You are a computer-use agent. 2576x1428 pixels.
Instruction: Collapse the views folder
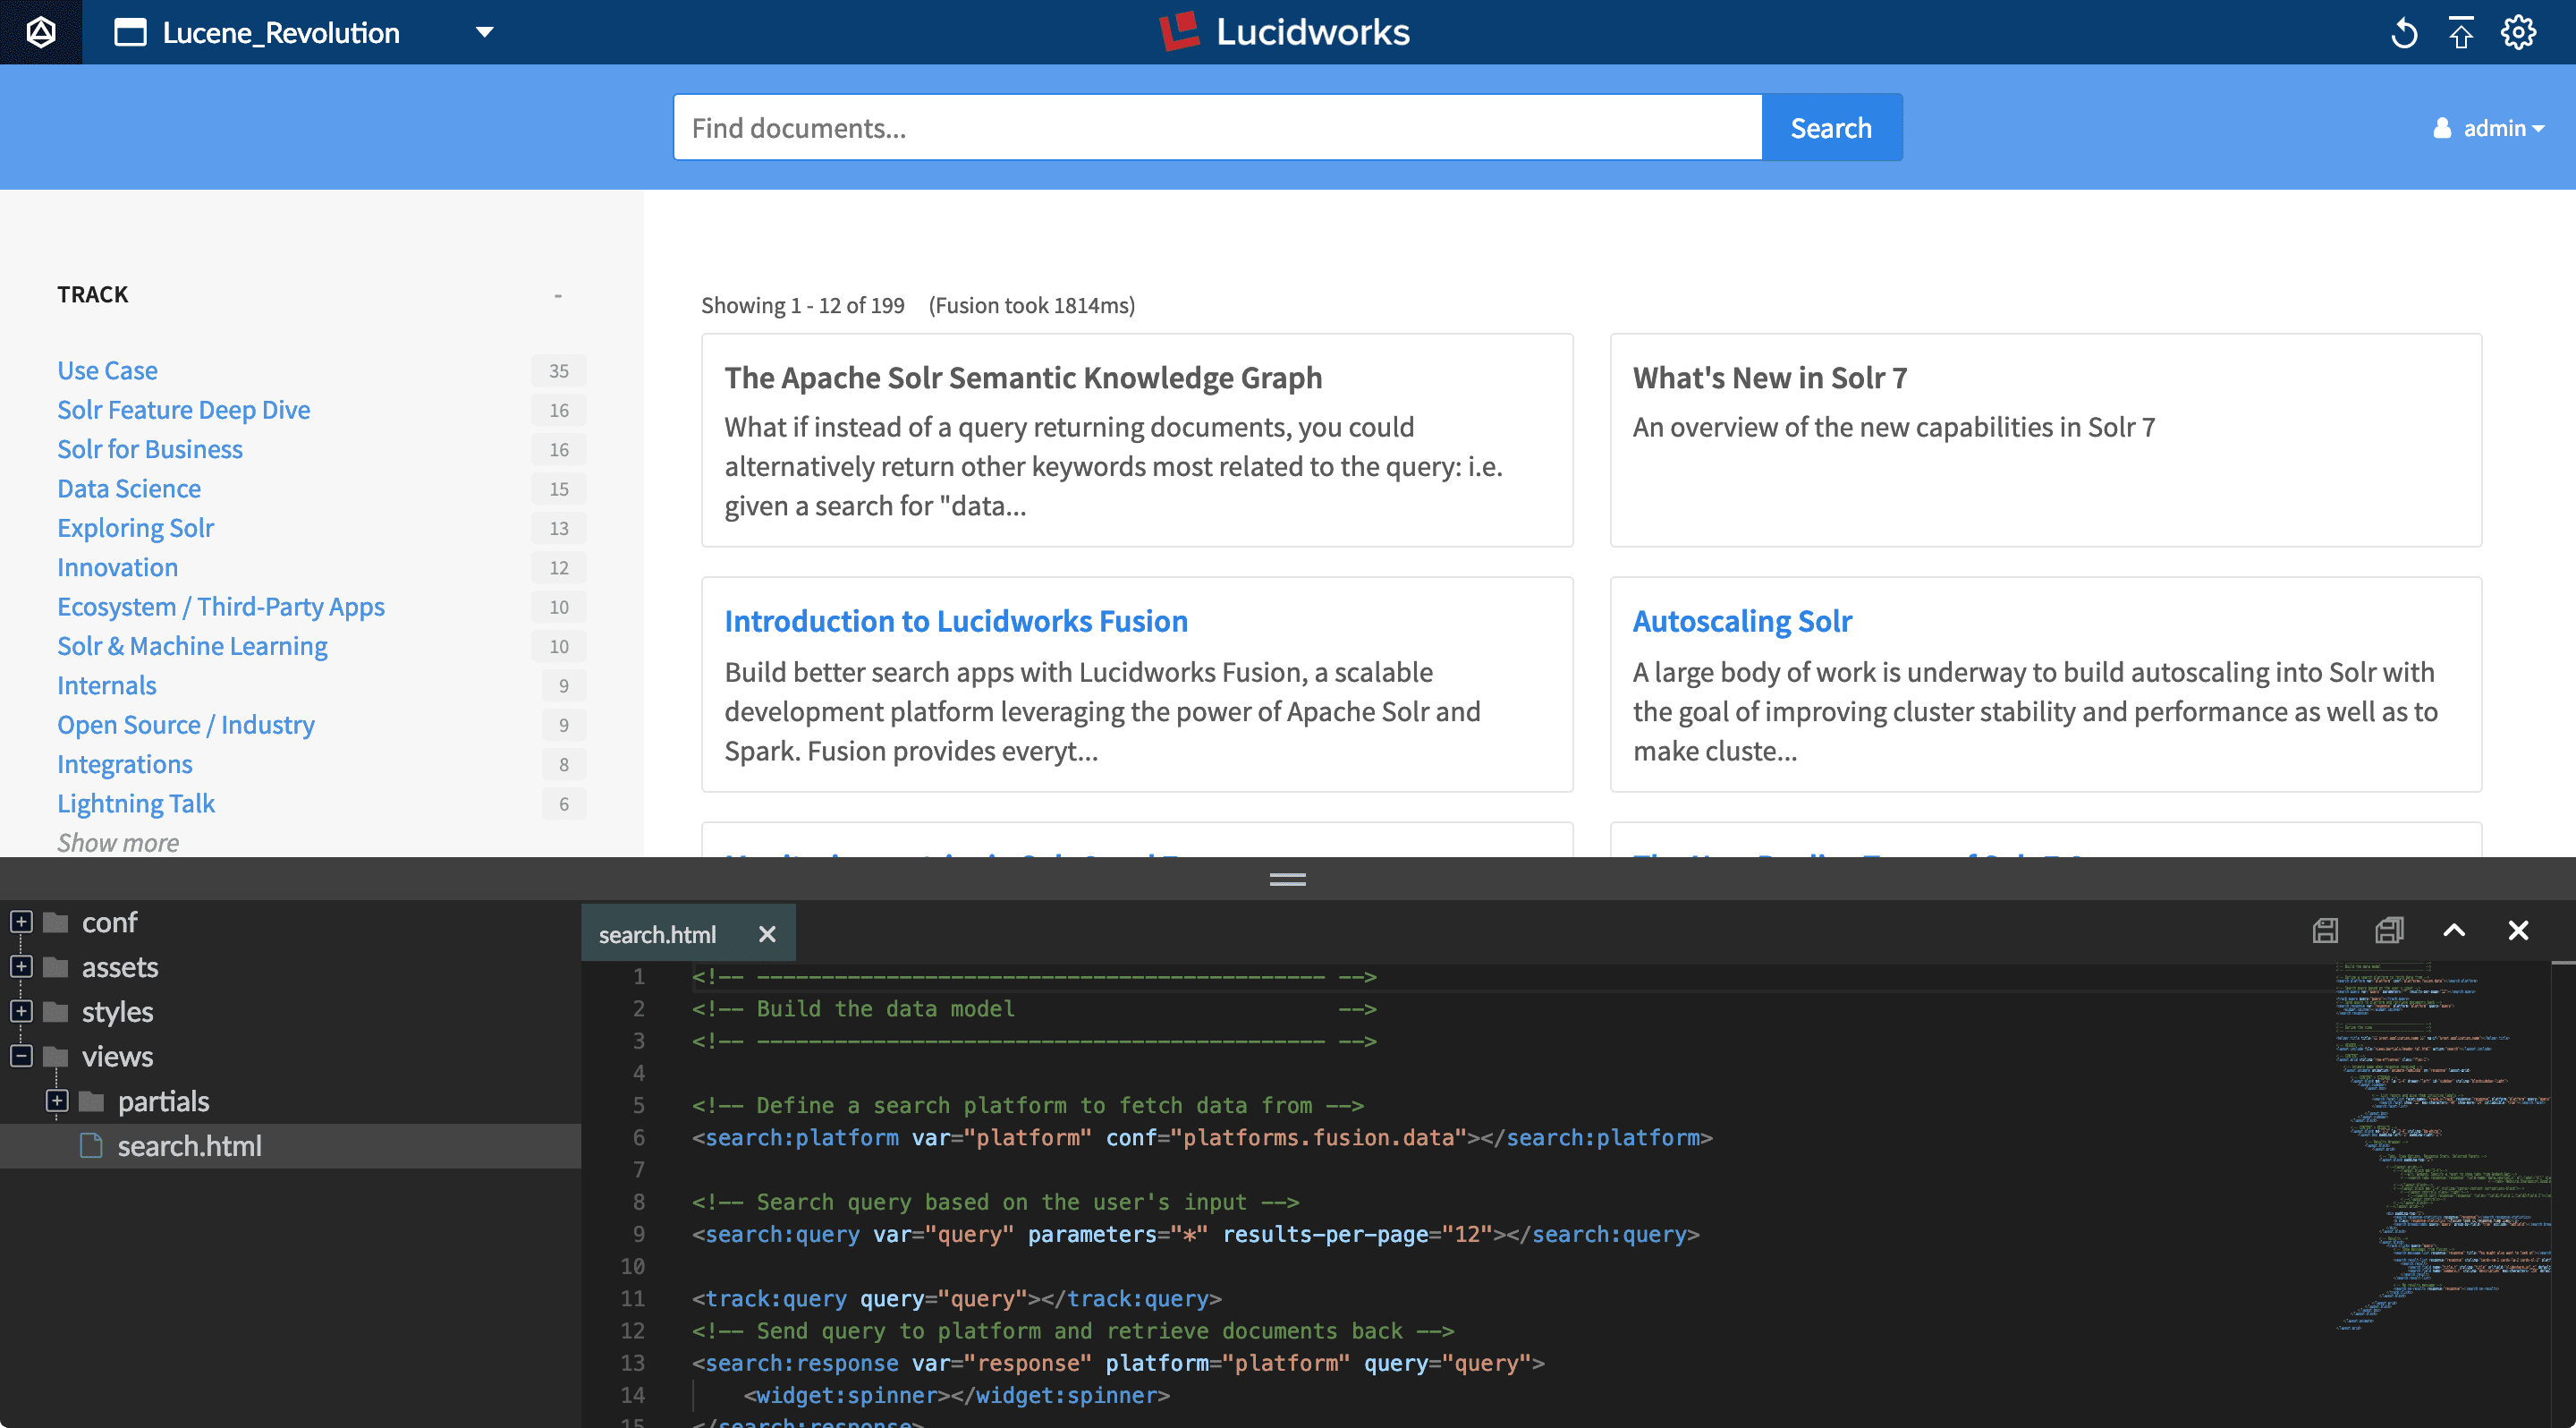(x=21, y=1056)
